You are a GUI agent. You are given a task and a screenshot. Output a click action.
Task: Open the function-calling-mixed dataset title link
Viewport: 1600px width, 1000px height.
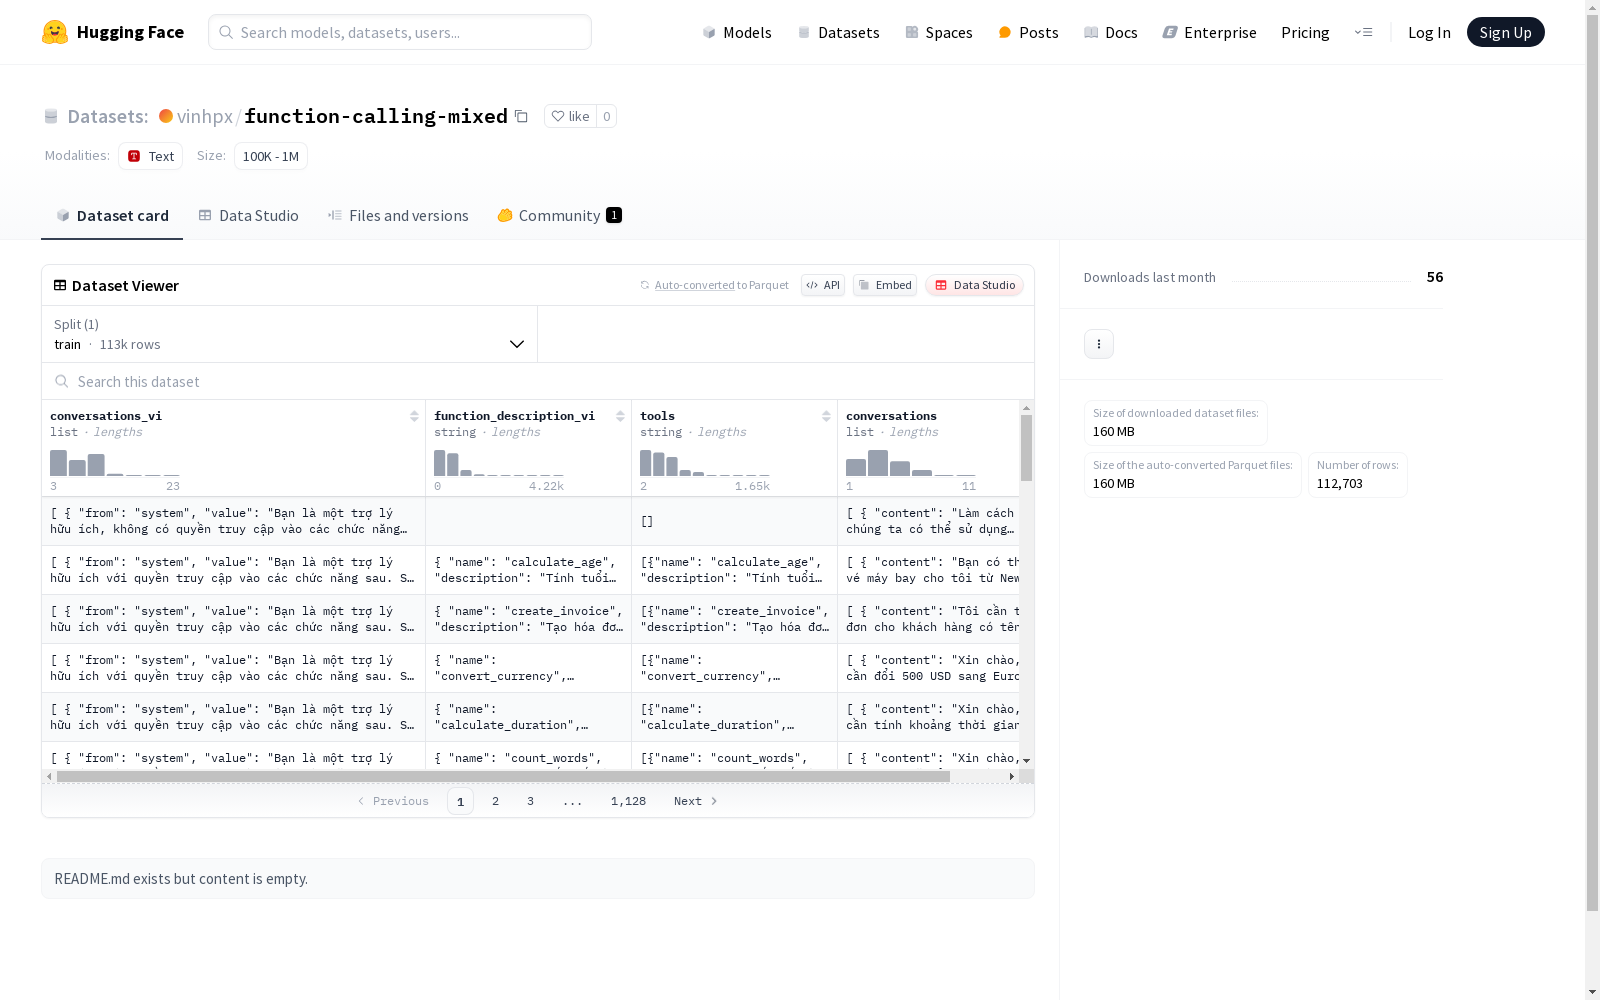pyautogui.click(x=376, y=116)
